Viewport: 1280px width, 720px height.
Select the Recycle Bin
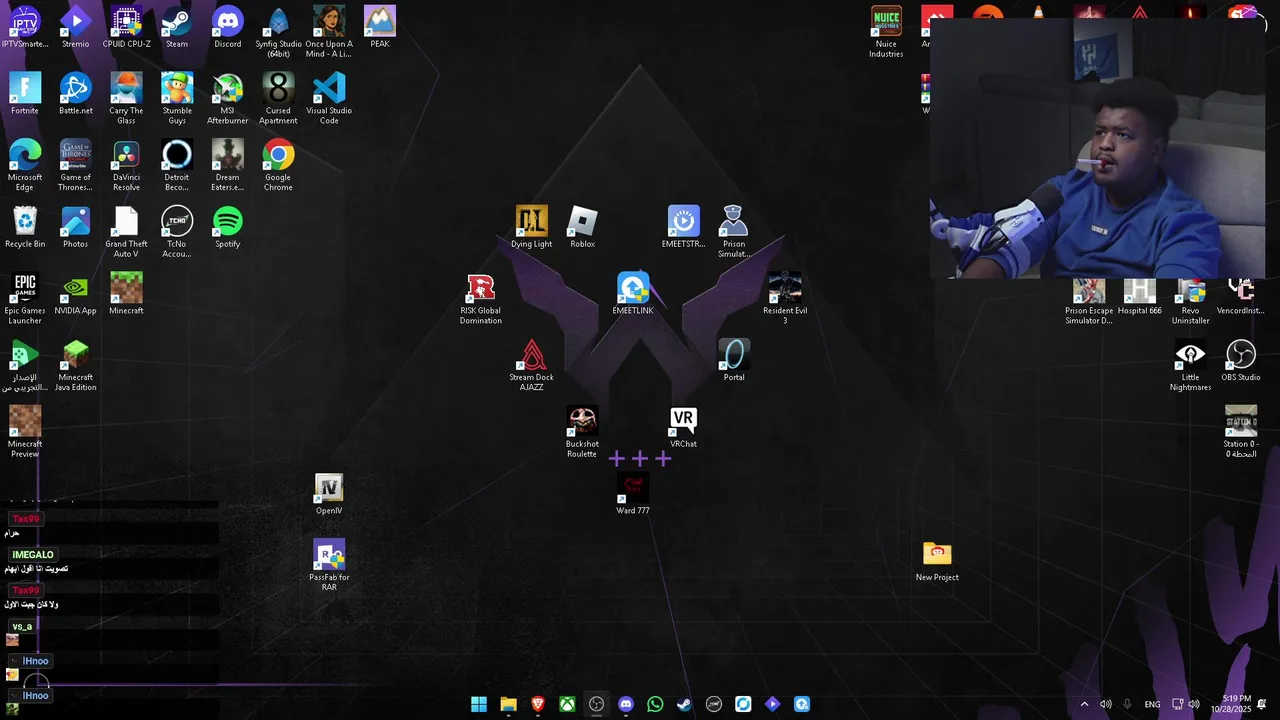tap(25, 227)
